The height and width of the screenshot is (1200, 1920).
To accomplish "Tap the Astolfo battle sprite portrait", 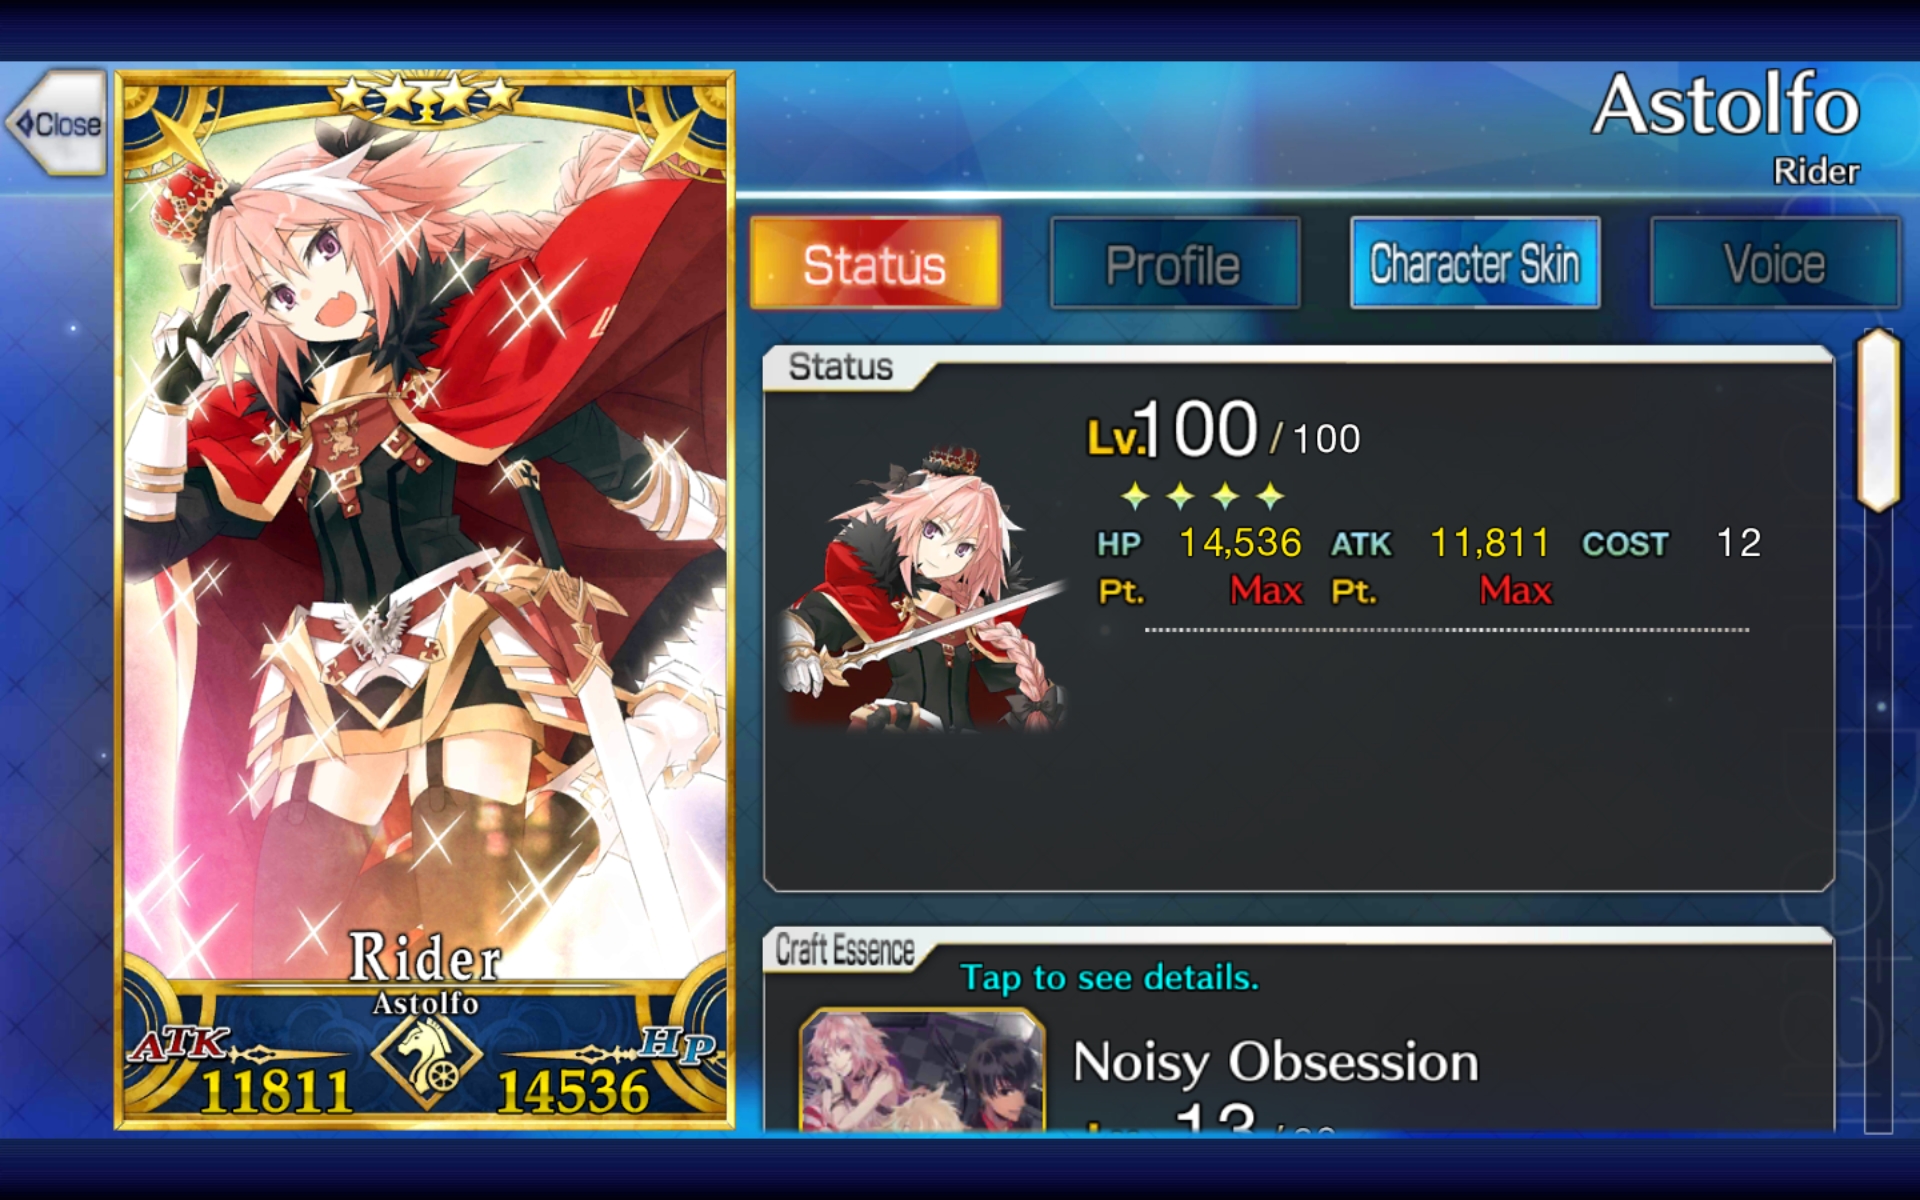I will tap(925, 590).
